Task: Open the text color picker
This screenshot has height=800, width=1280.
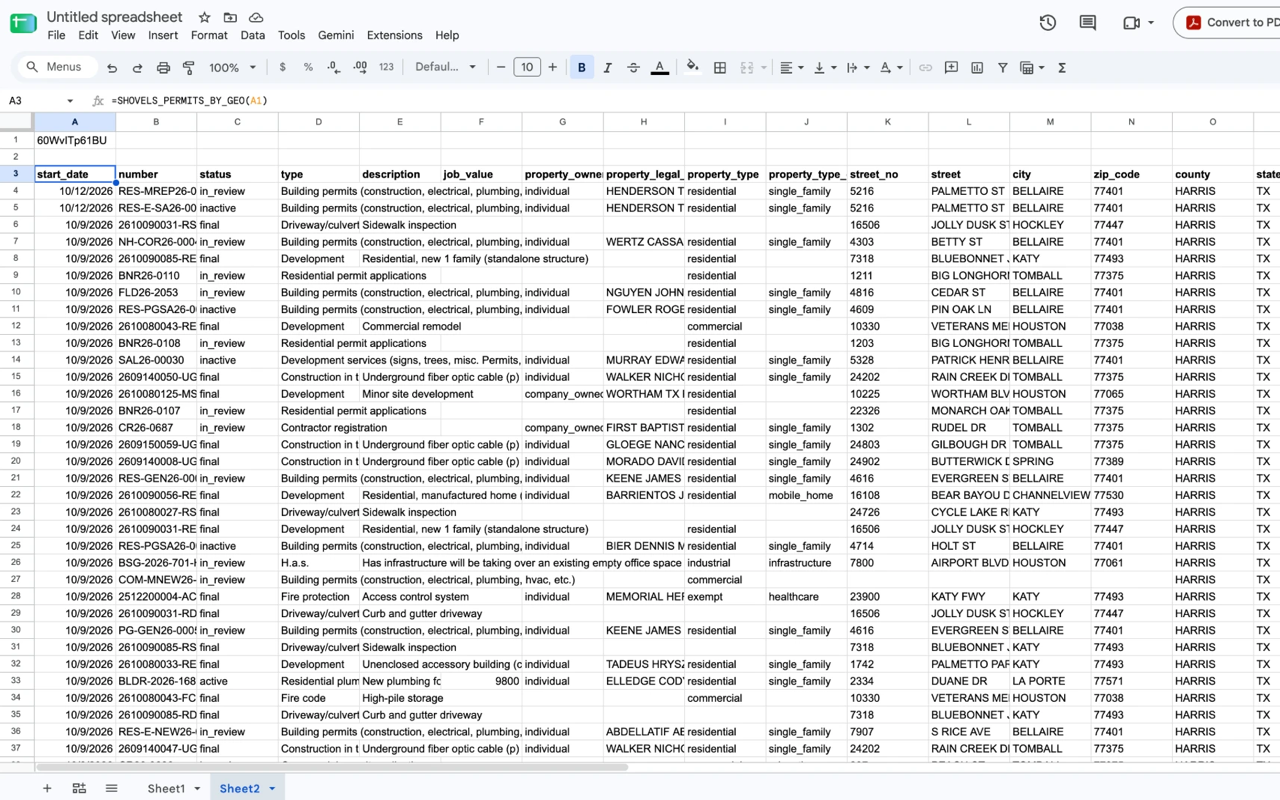Action: point(660,68)
